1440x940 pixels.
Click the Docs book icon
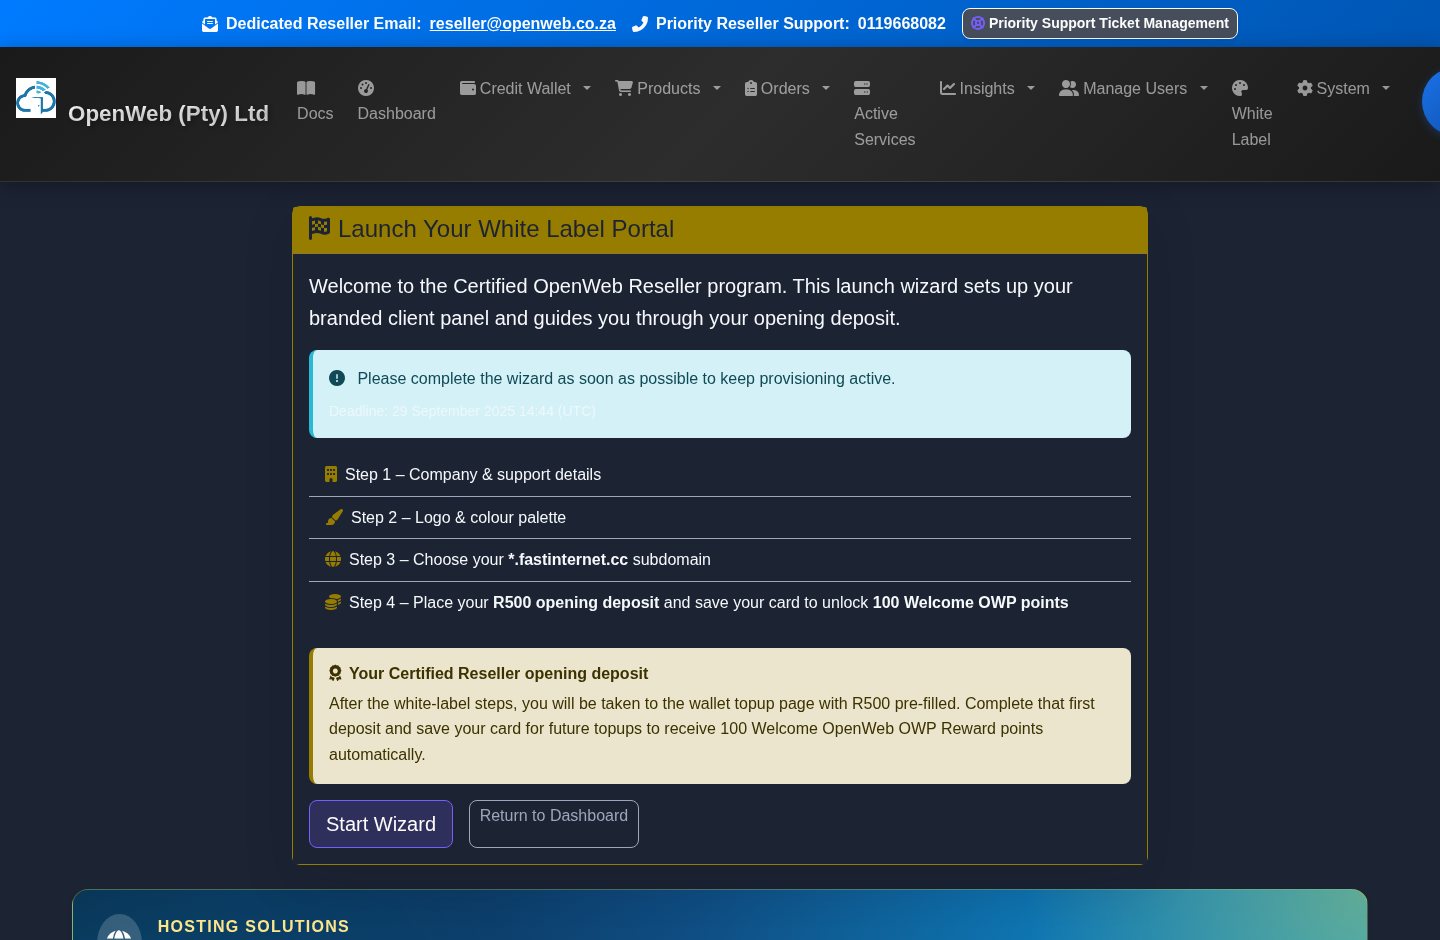pos(306,88)
